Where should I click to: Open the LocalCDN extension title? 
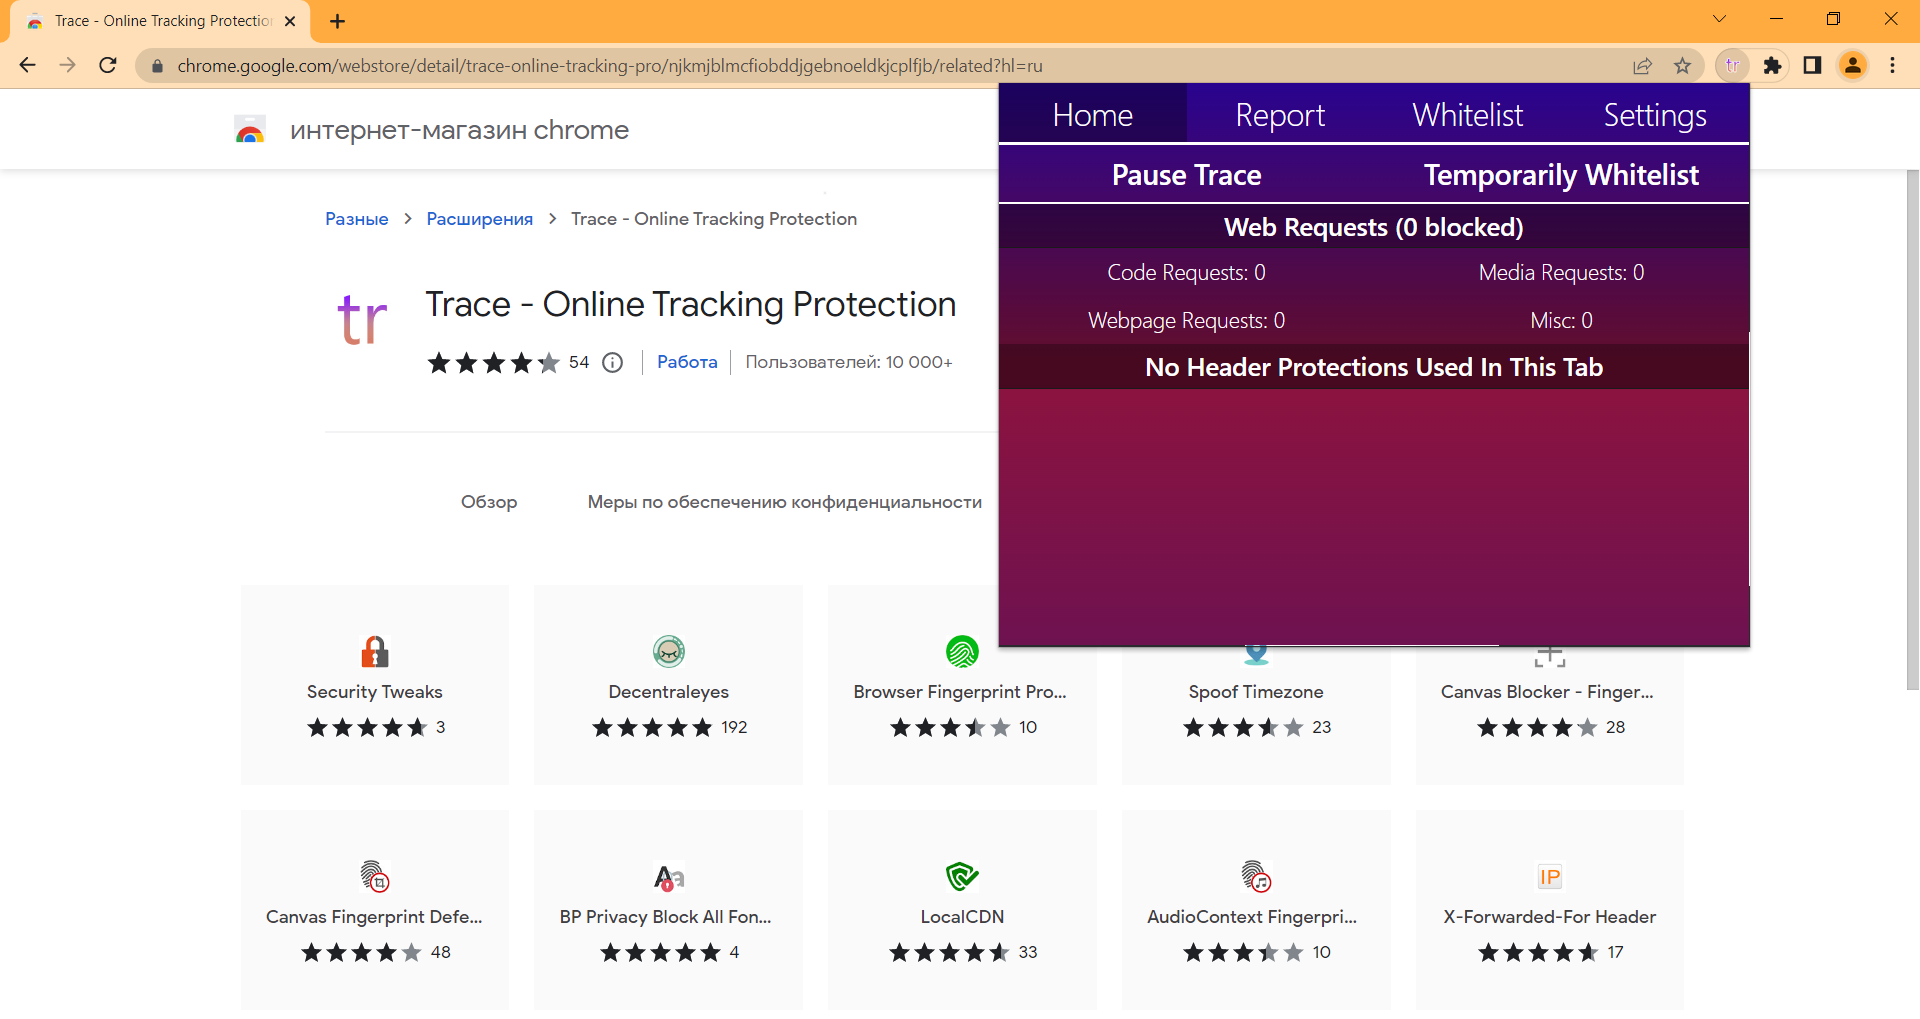[962, 917]
